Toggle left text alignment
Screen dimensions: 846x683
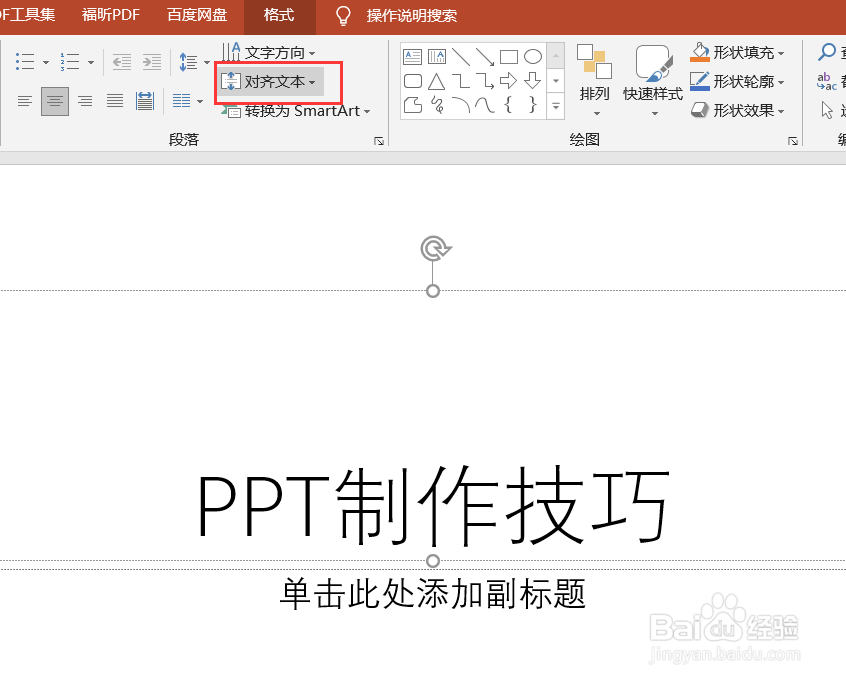pyautogui.click(x=23, y=100)
